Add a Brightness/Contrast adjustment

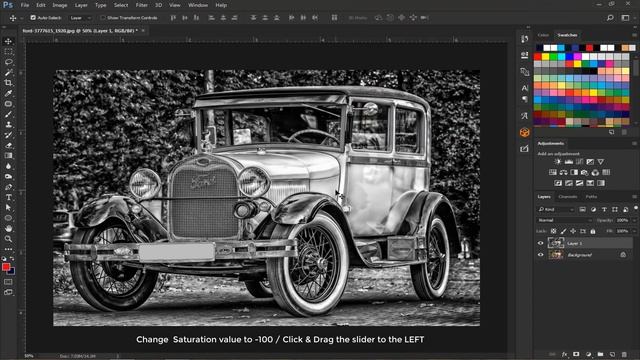coord(558,162)
